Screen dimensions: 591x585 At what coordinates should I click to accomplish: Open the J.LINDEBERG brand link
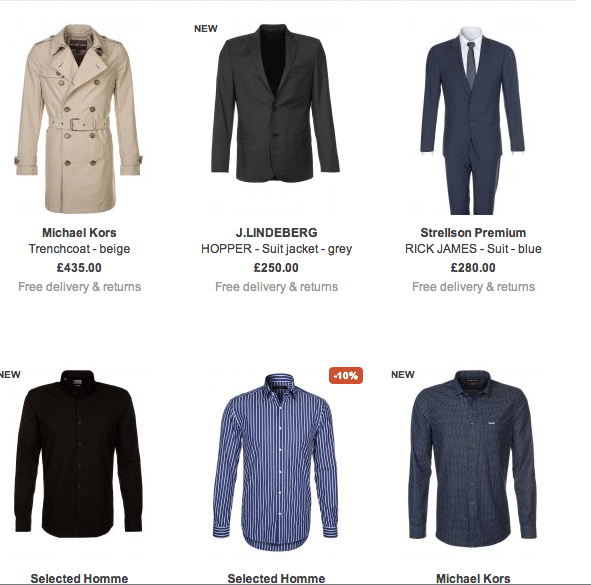click(x=276, y=233)
